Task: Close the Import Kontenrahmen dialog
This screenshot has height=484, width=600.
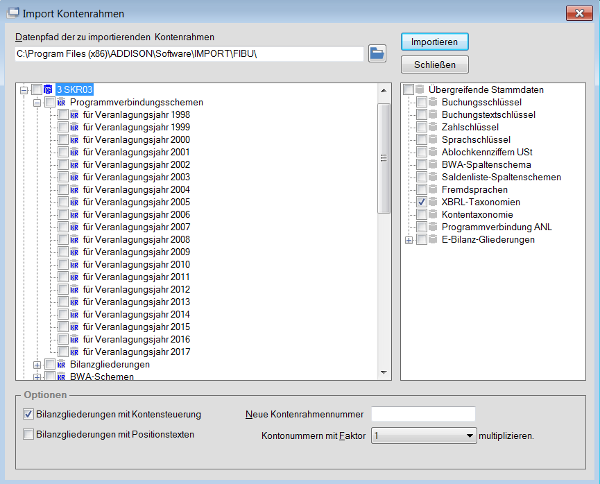Action: point(579,13)
